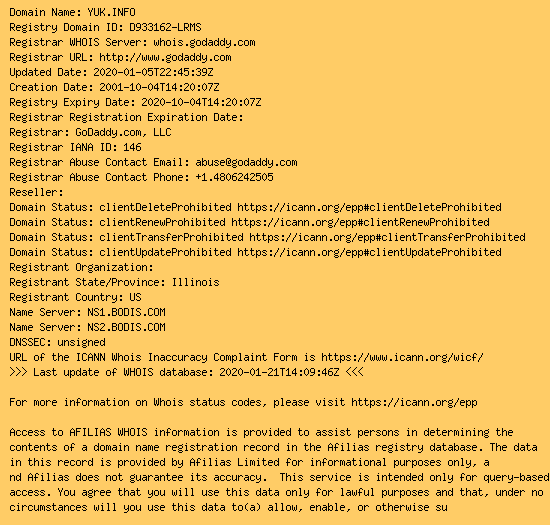Click the YUK.INFO domain name text
The image size is (550, 525).
click(x=111, y=12)
